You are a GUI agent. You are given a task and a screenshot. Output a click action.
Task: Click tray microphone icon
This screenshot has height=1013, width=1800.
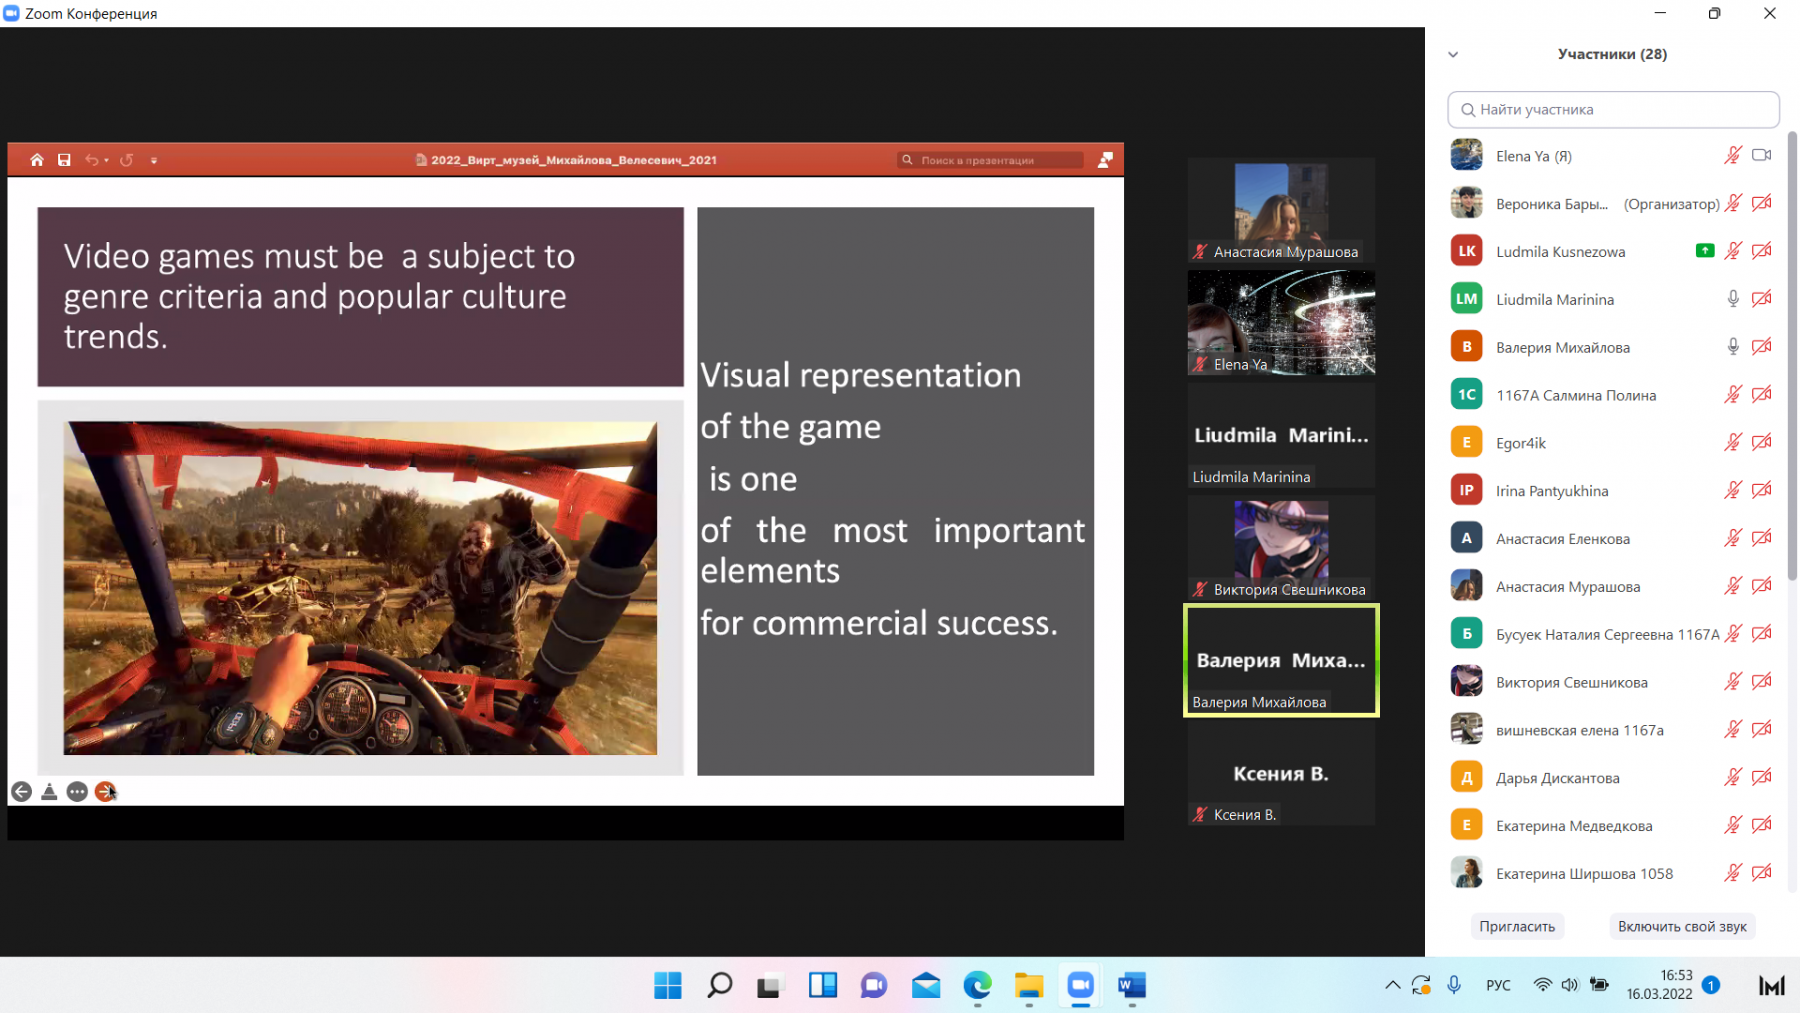pyautogui.click(x=1454, y=985)
